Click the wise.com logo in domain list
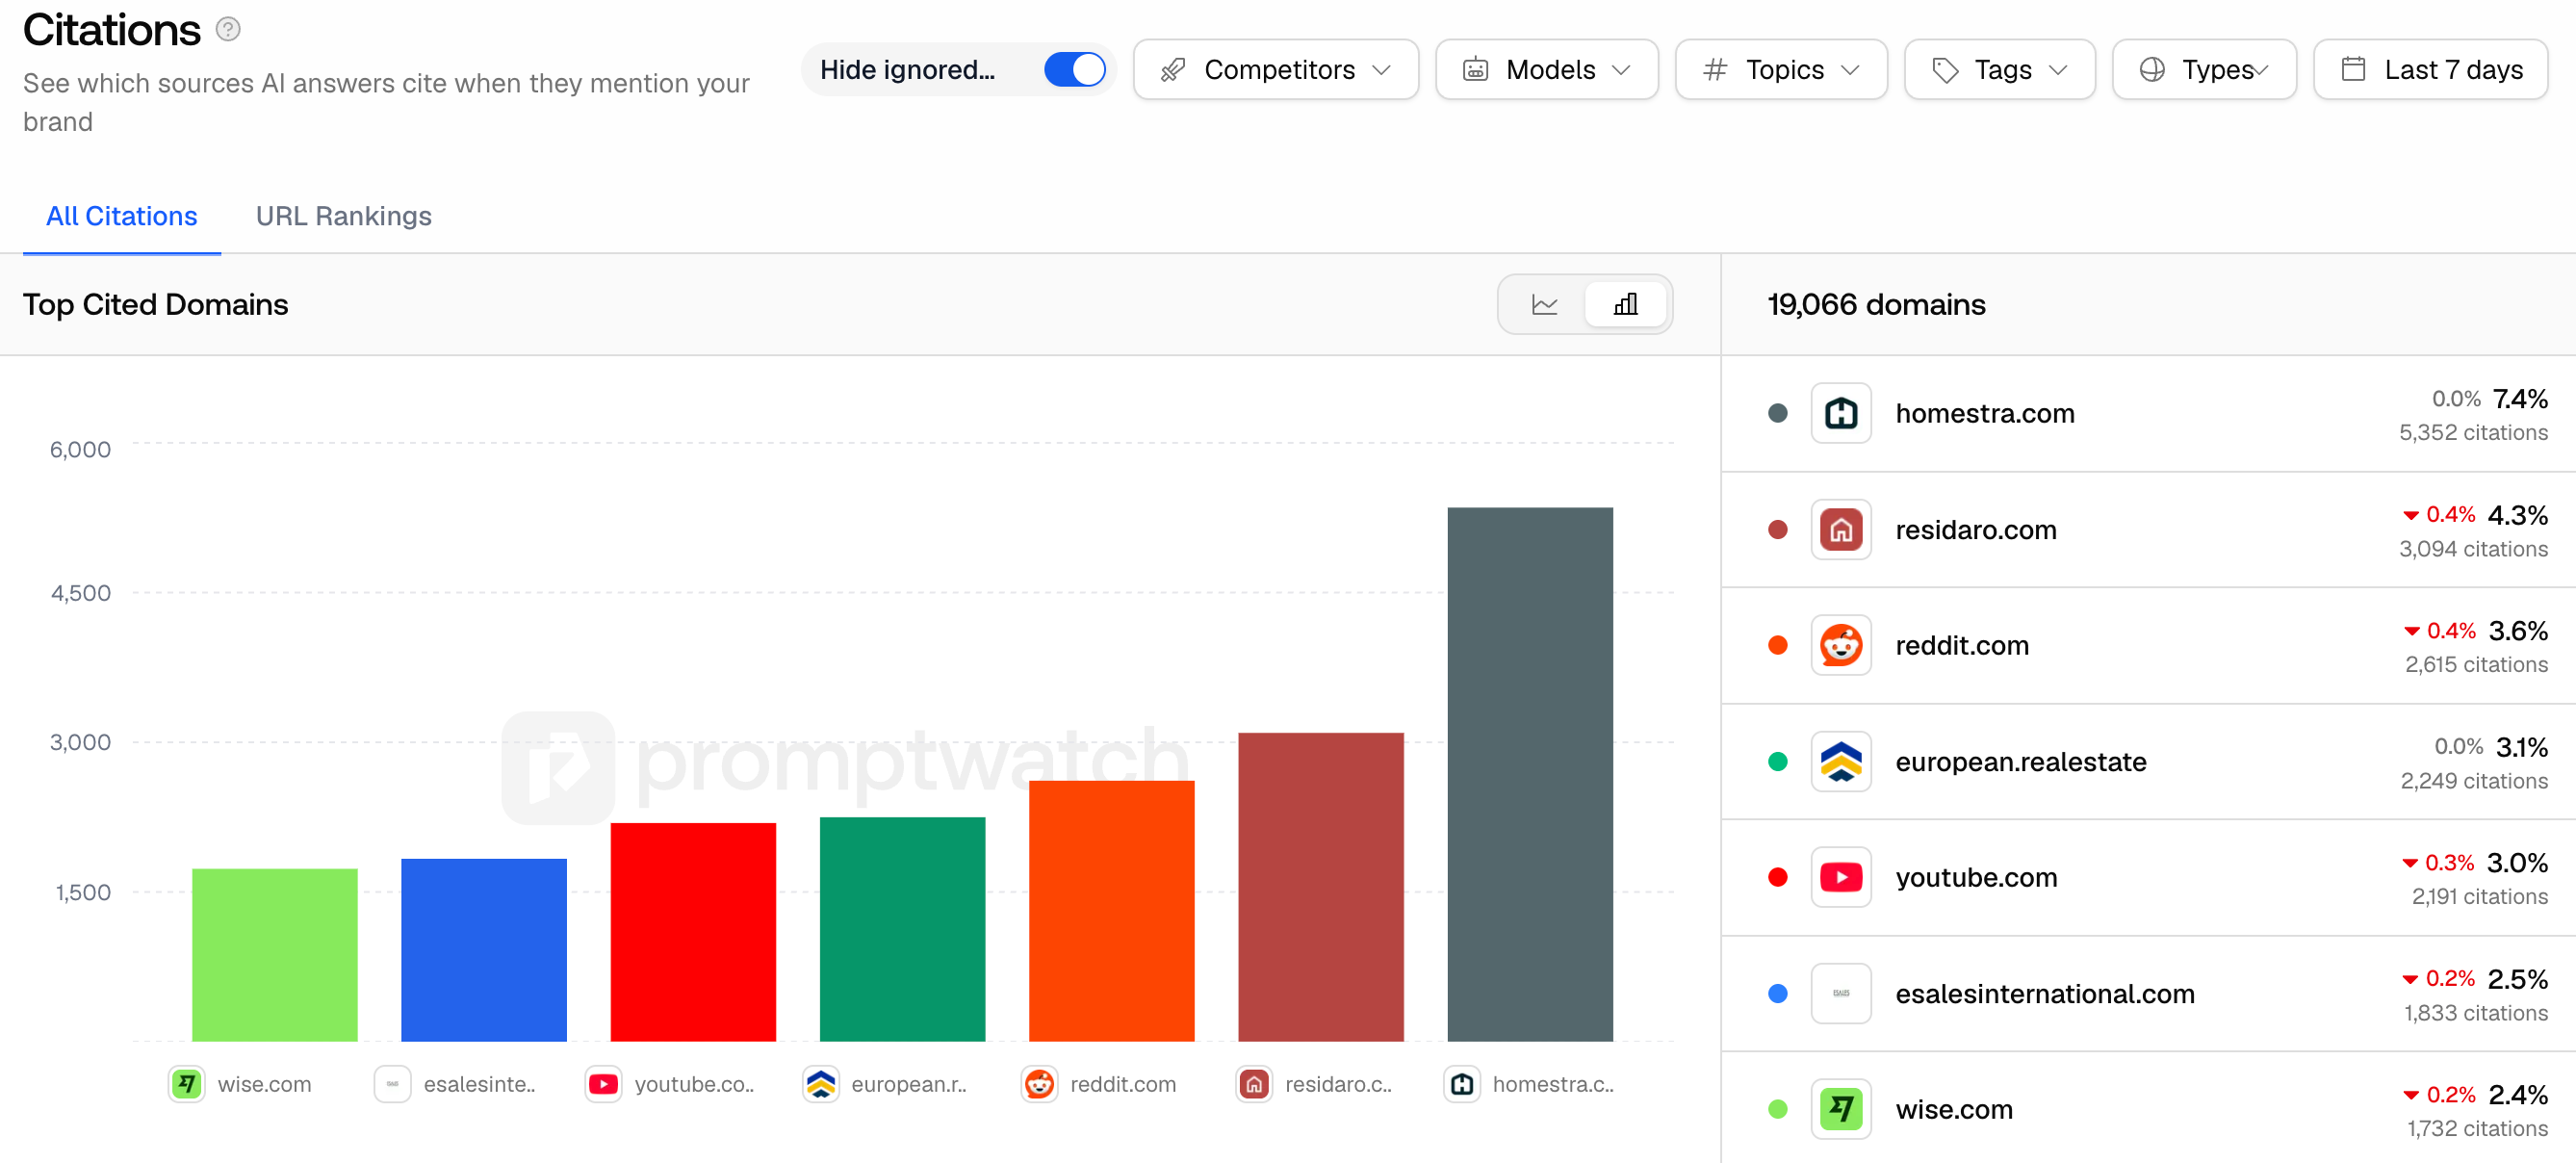The width and height of the screenshot is (2576, 1163). point(1840,1109)
